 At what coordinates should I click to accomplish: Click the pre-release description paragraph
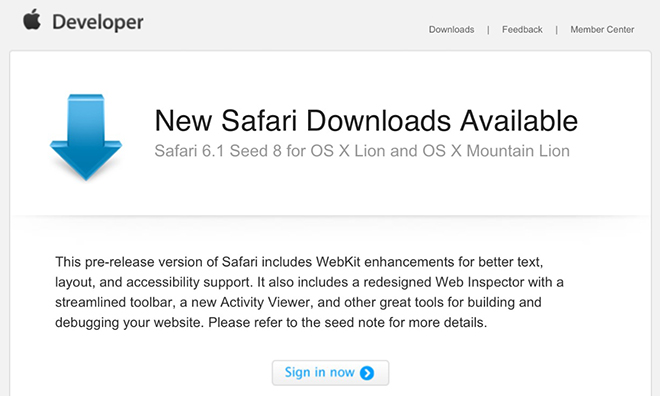[309, 292]
